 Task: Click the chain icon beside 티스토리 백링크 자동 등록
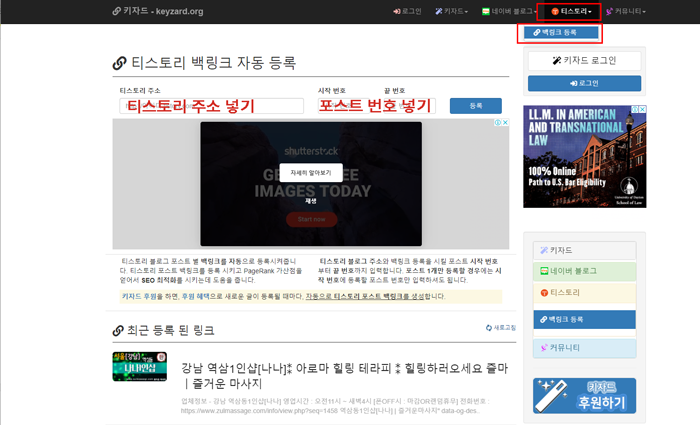point(119,63)
